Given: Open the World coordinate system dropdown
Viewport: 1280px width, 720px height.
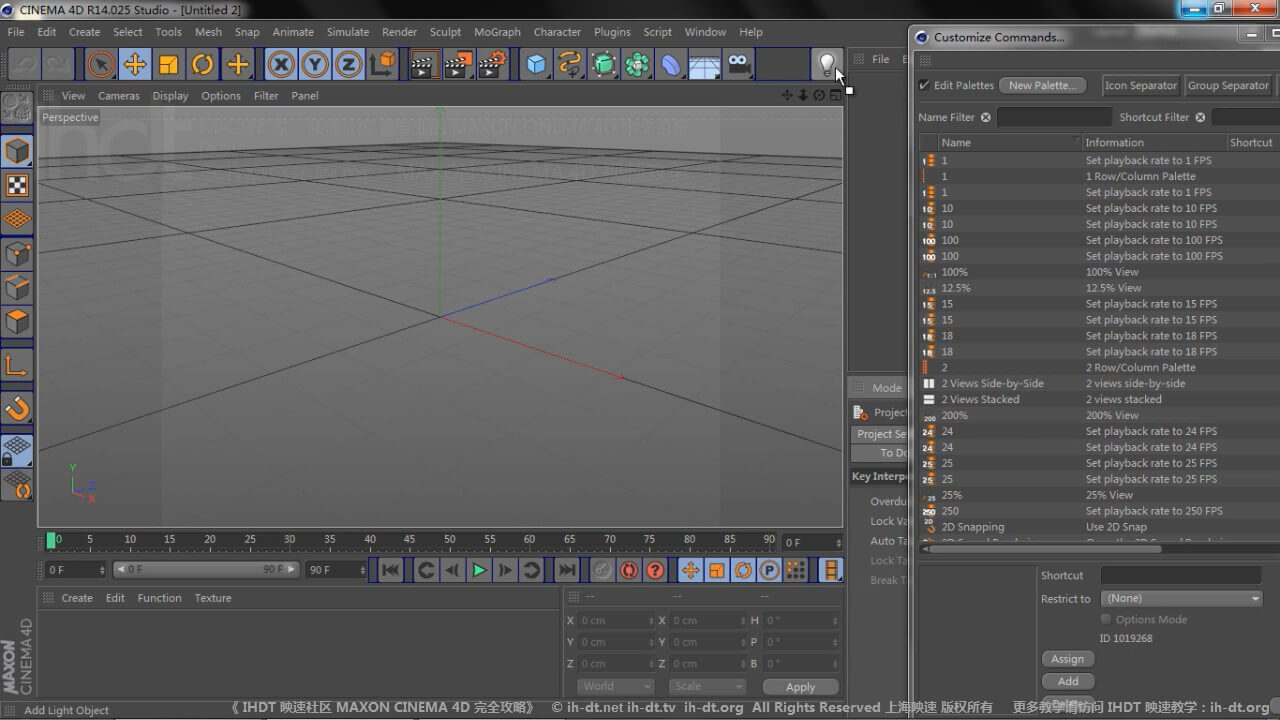Looking at the screenshot, I should [615, 687].
